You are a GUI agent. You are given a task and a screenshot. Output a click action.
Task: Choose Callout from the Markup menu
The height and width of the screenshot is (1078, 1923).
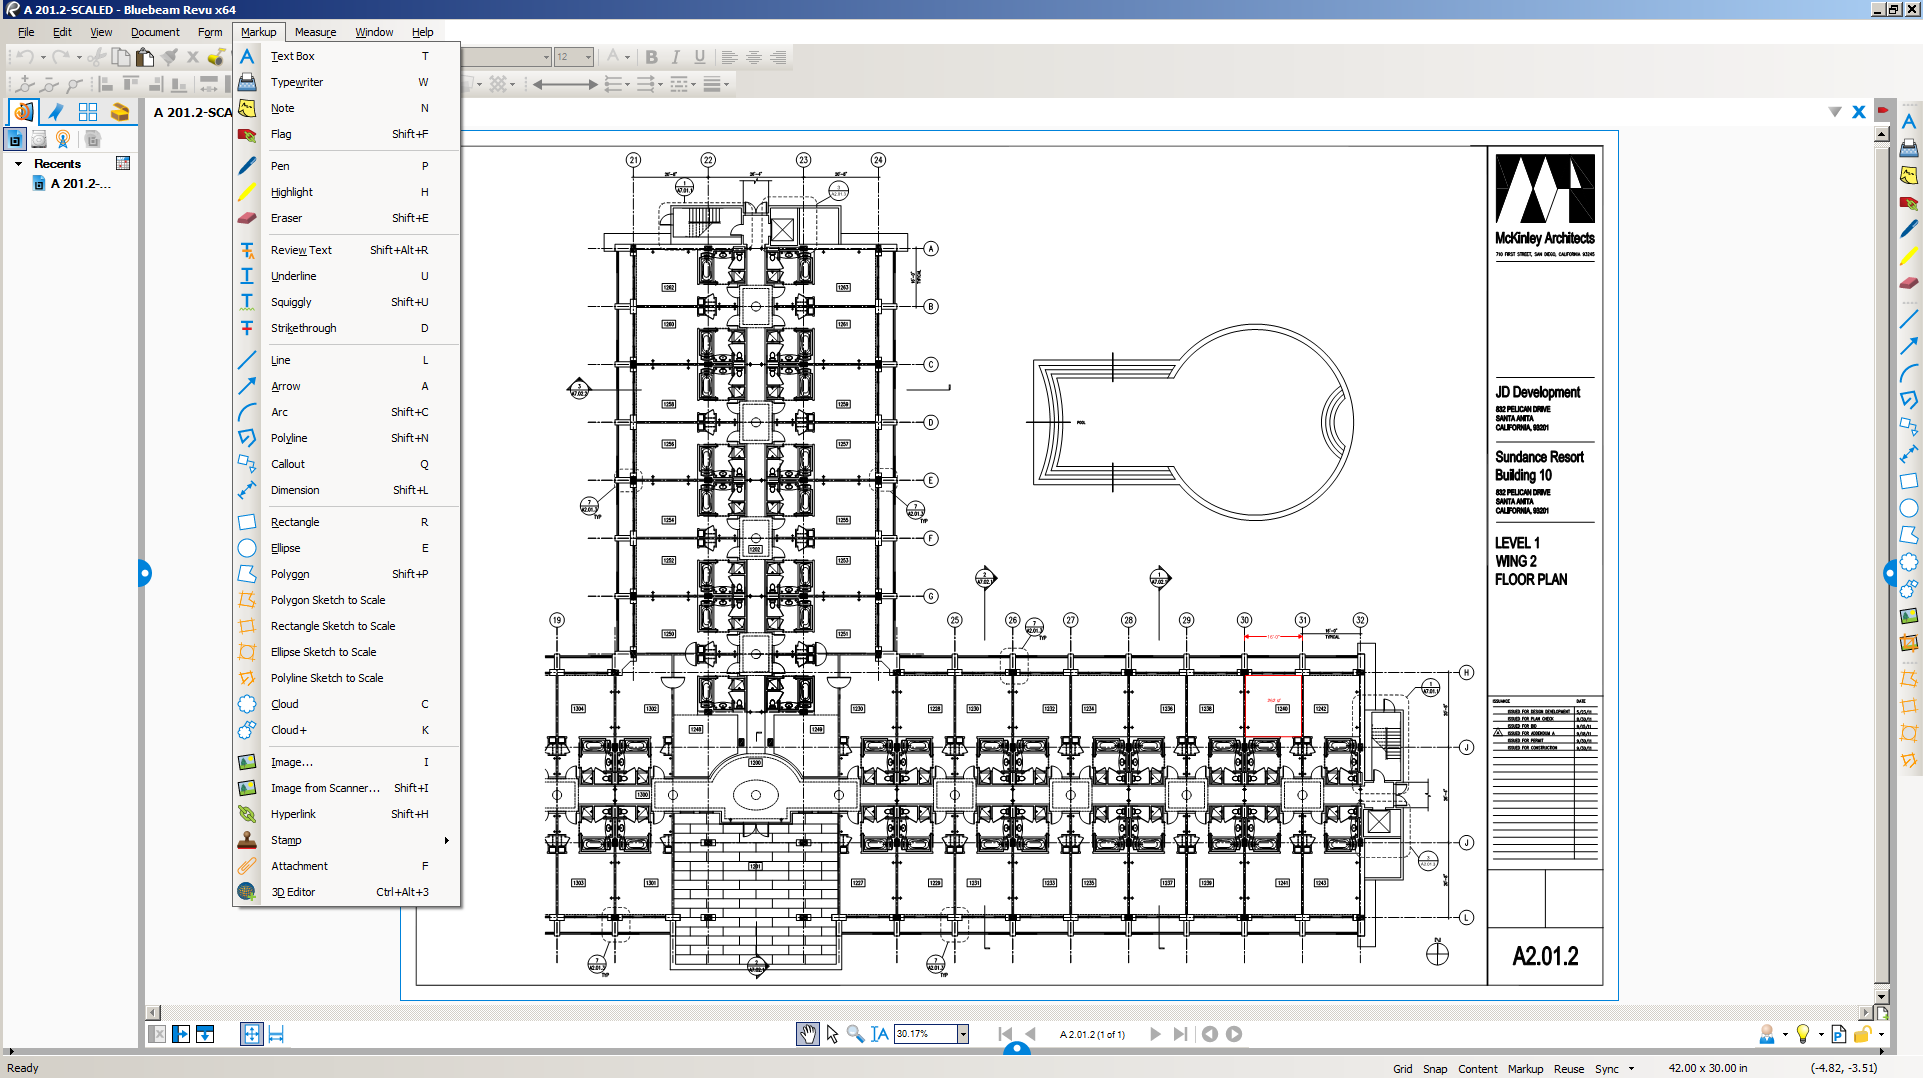coord(288,464)
